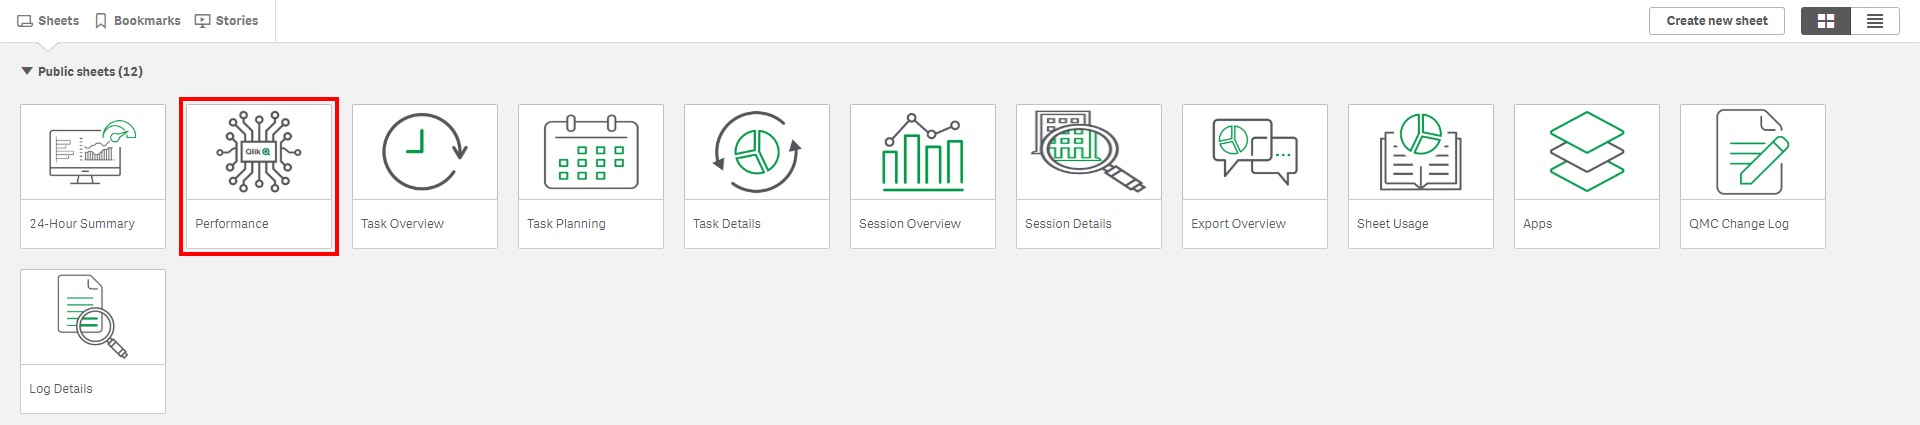
Task: Open the Bookmarks tab
Action: pos(137,21)
